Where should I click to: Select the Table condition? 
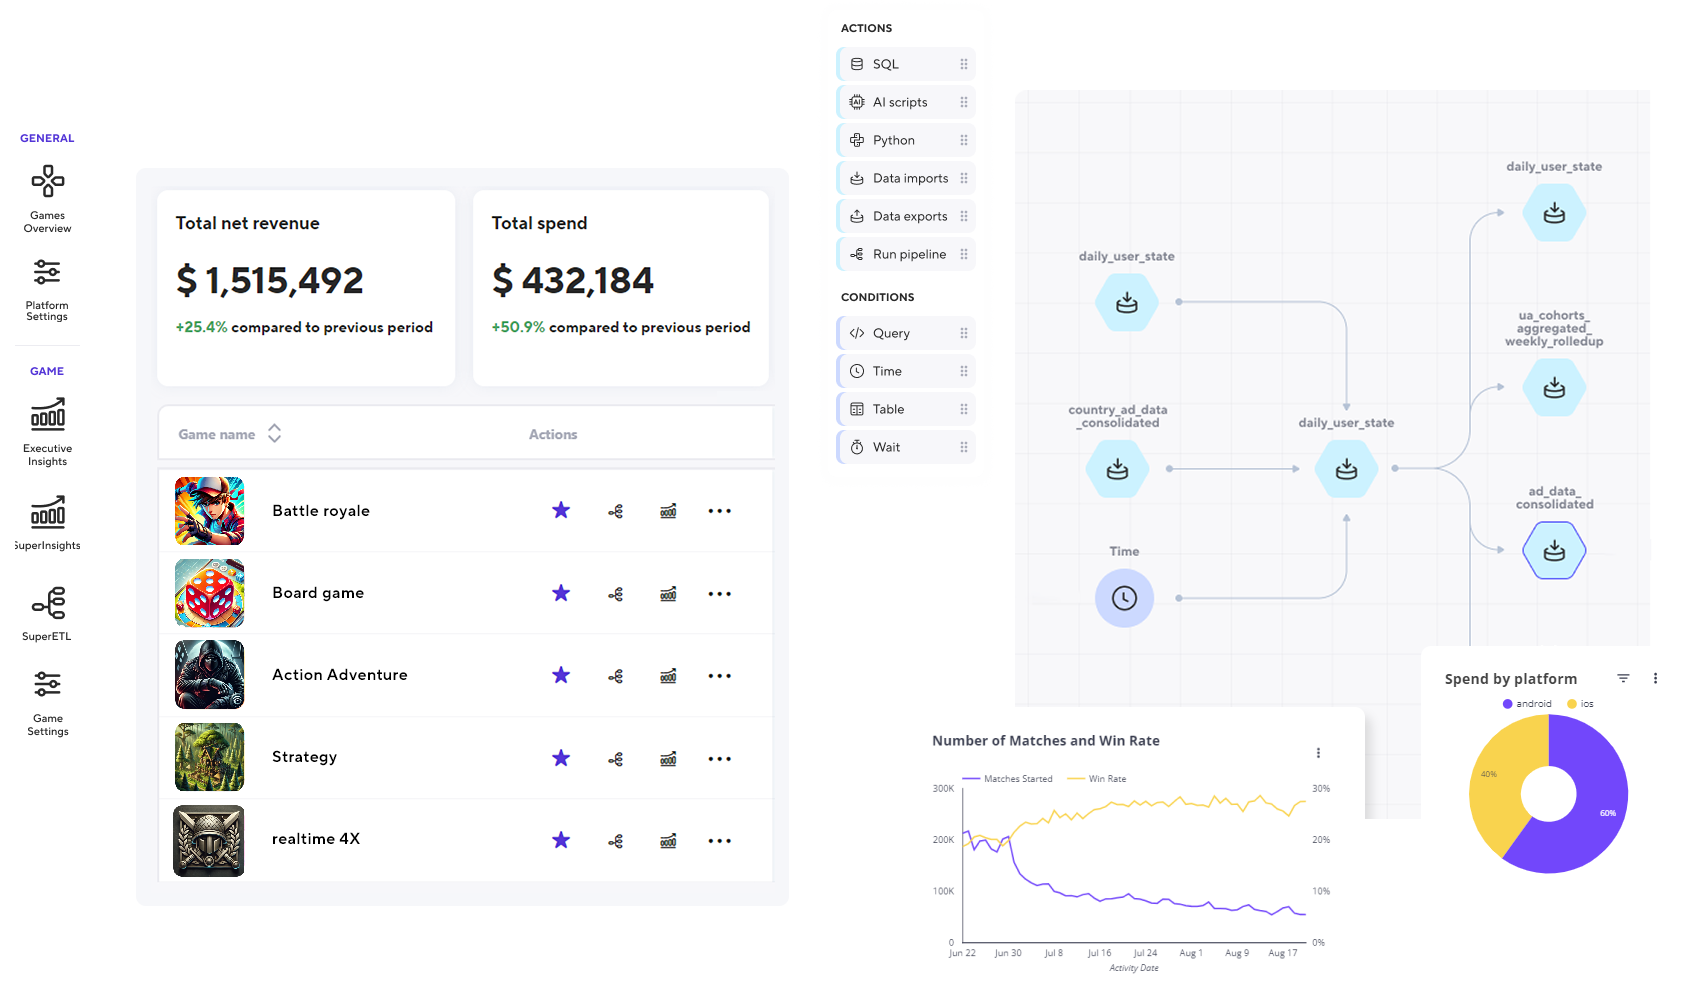(x=906, y=409)
